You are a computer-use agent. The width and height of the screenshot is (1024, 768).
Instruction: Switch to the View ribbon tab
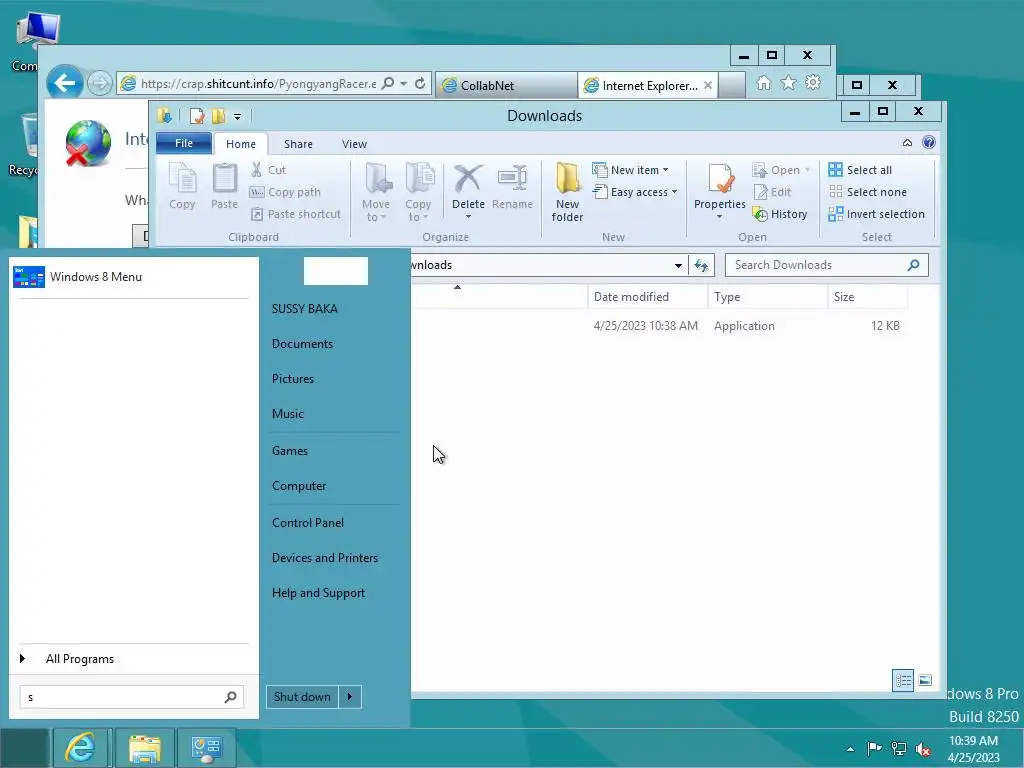(354, 144)
